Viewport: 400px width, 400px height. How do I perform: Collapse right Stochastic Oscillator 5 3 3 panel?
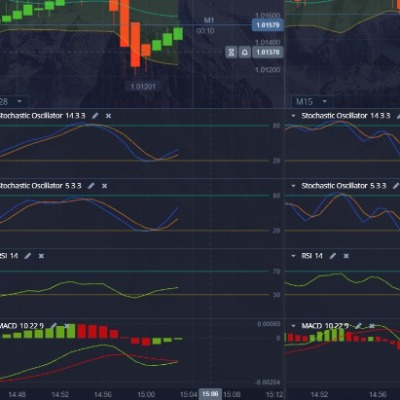(294, 186)
